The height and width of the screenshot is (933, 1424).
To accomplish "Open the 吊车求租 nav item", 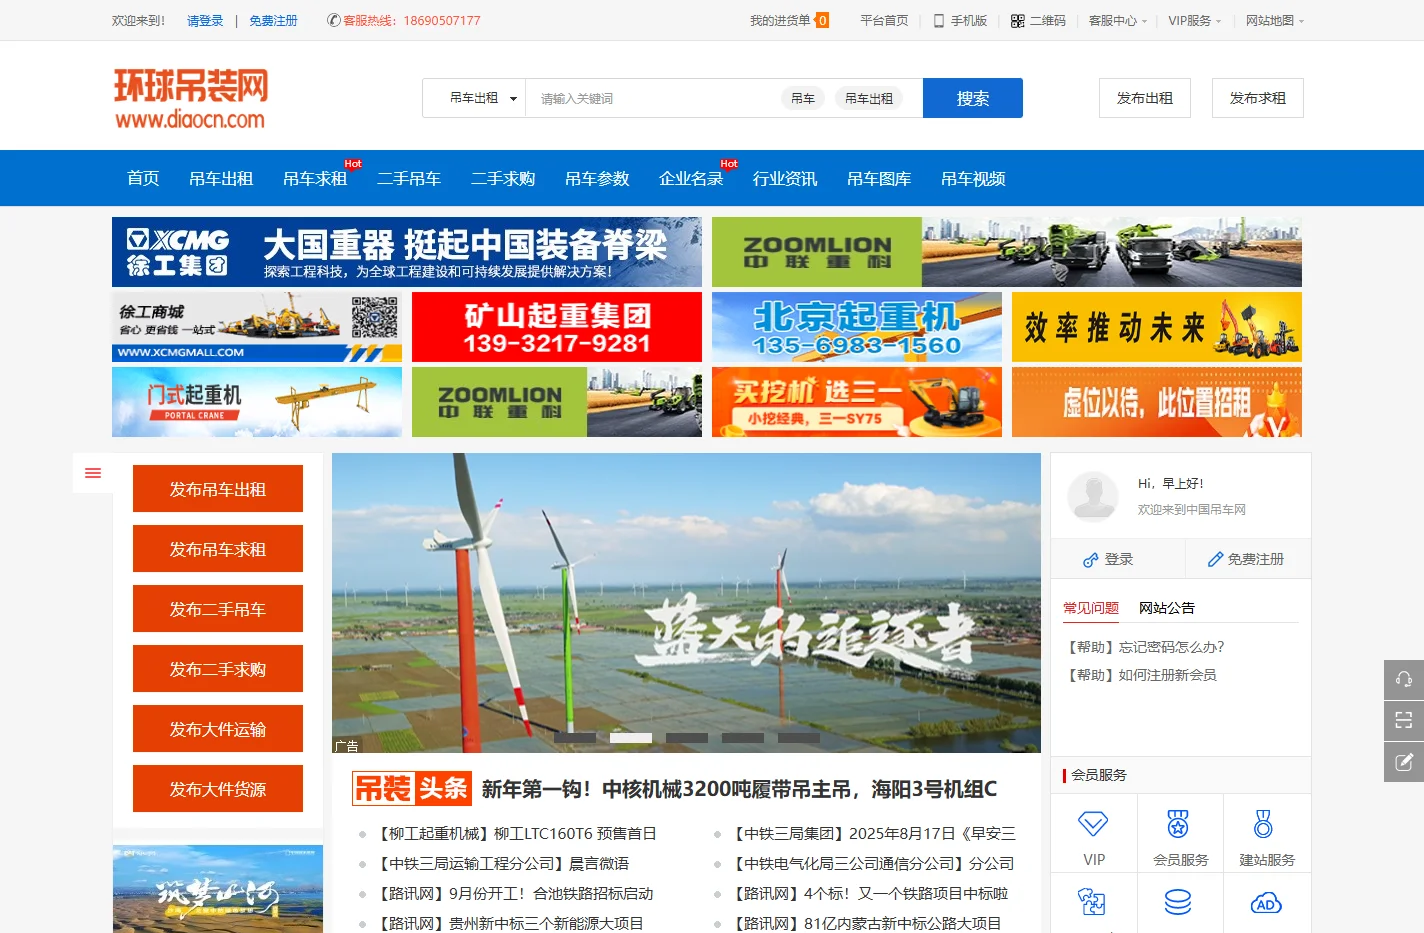I will tap(315, 178).
